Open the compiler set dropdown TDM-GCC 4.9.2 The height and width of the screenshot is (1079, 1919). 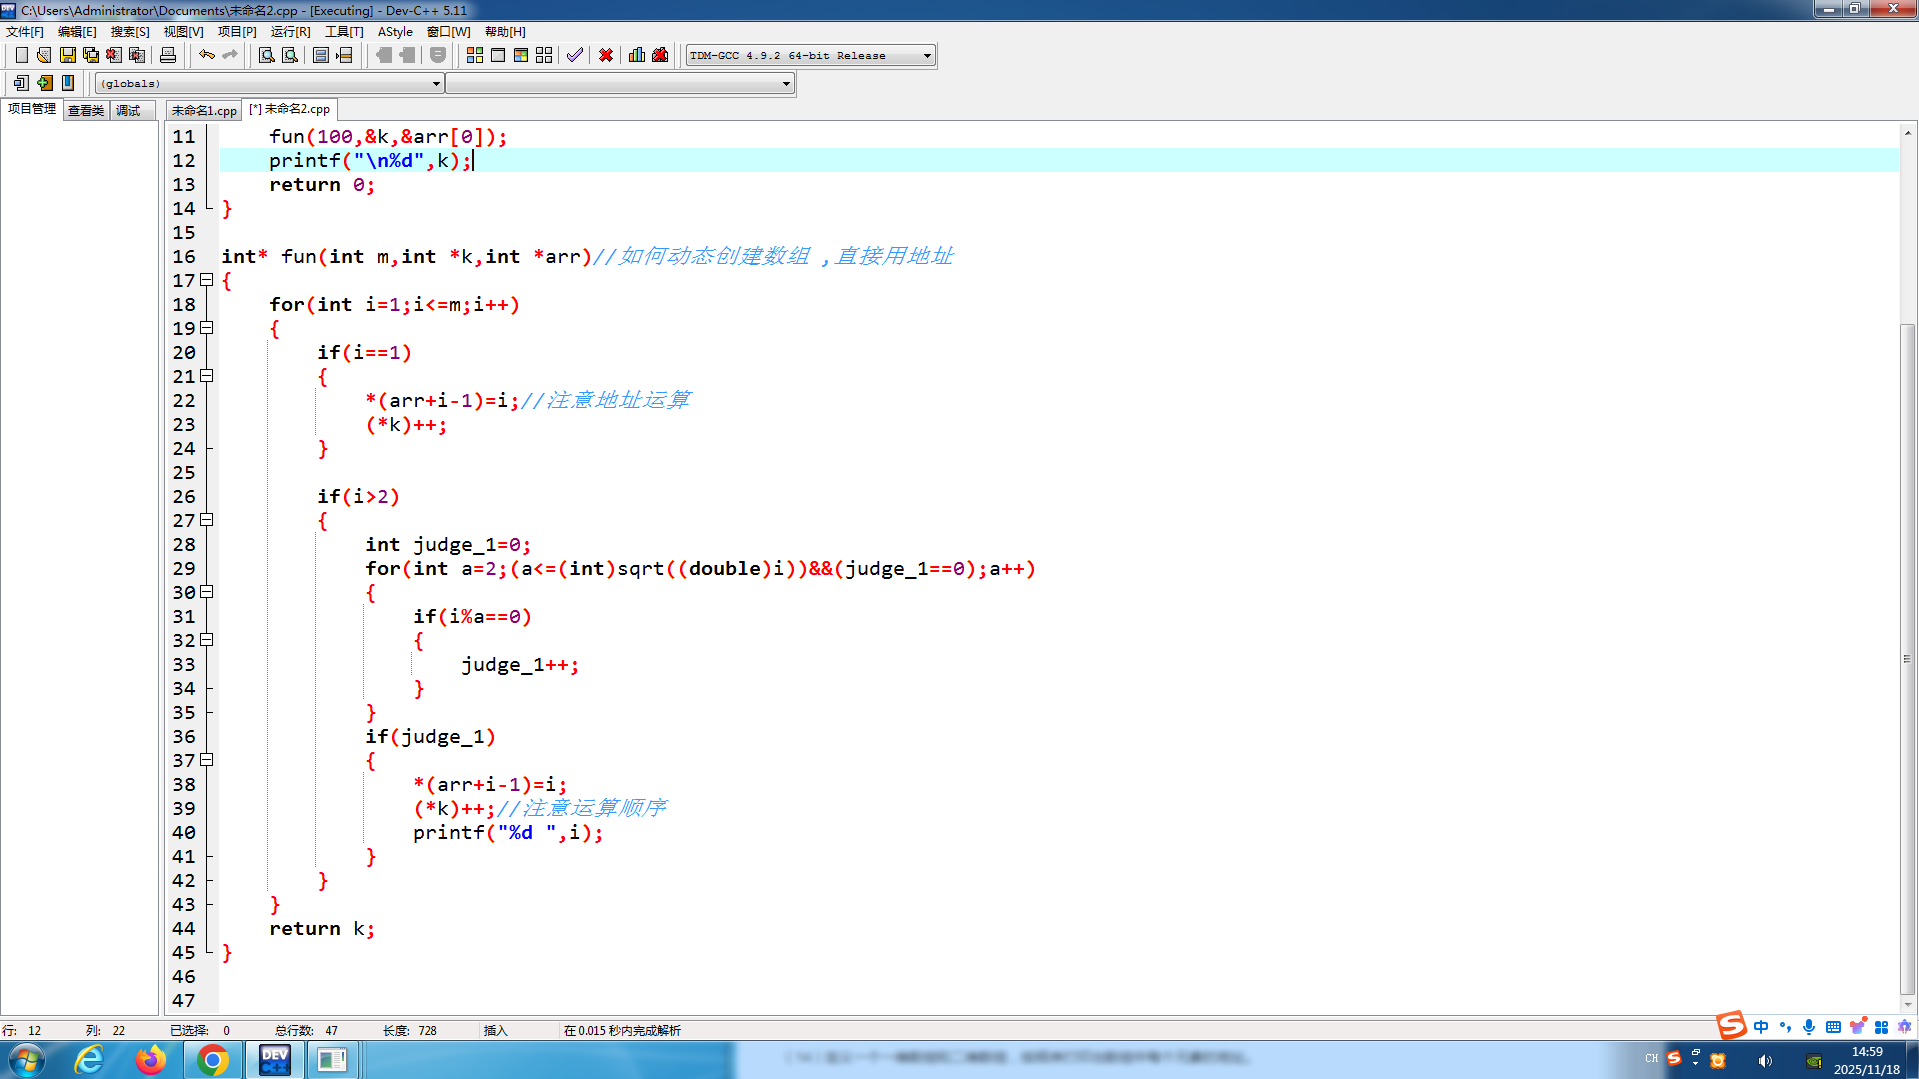810,56
